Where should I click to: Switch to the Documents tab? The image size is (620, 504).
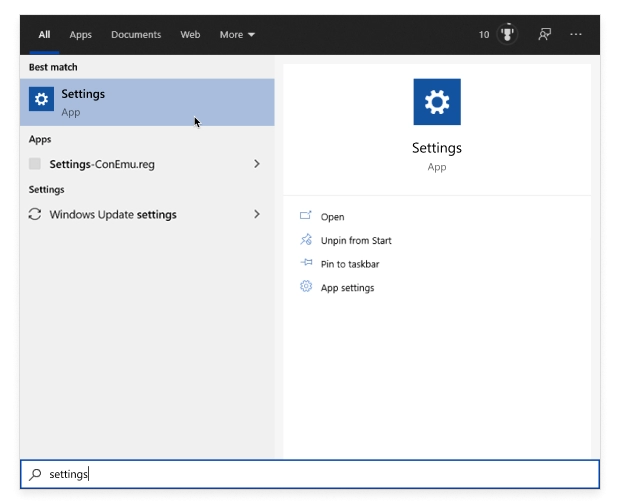135,34
